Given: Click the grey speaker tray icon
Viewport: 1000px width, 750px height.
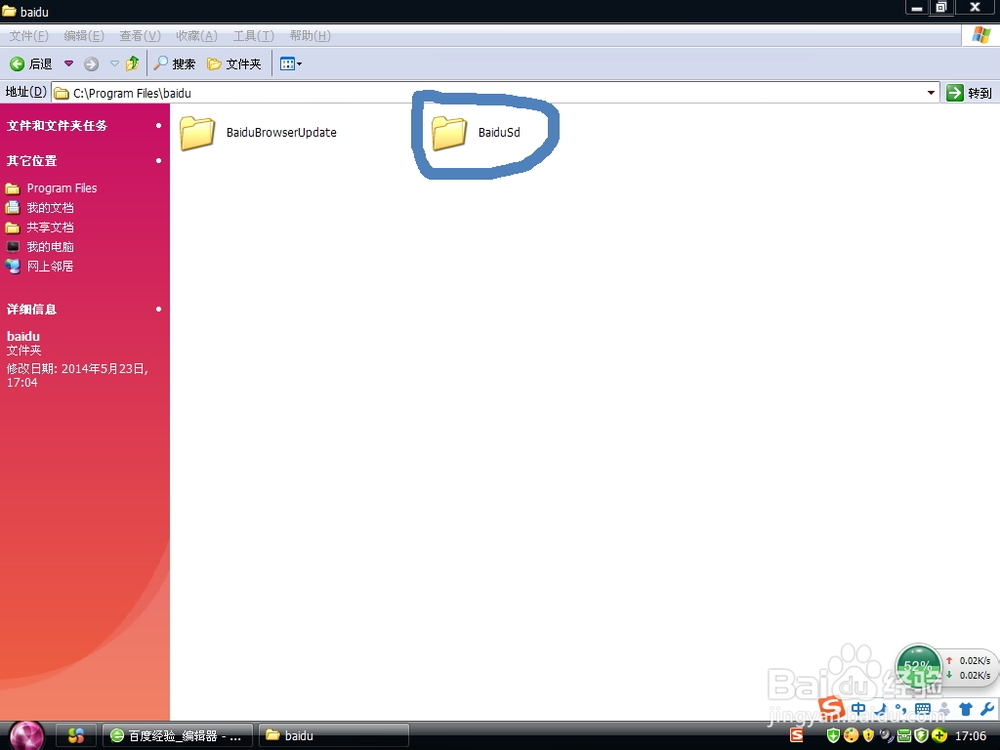Looking at the screenshot, I should tap(886, 736).
